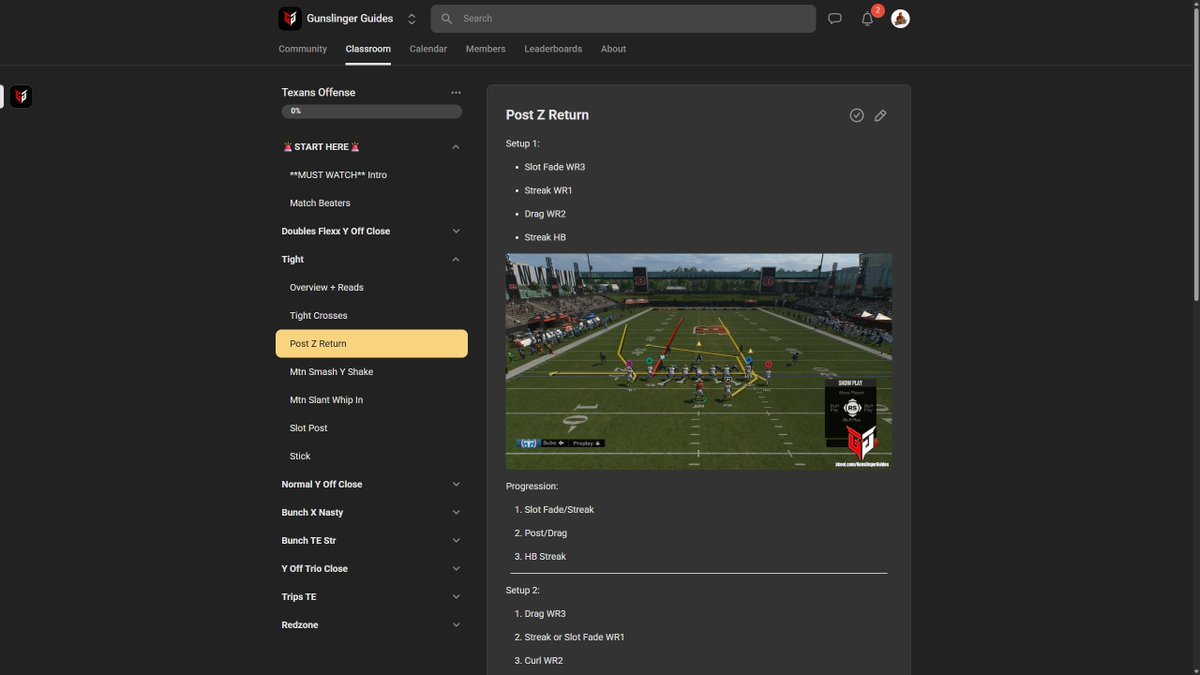Focus the Search input field
1200x675 pixels.
tap(623, 19)
